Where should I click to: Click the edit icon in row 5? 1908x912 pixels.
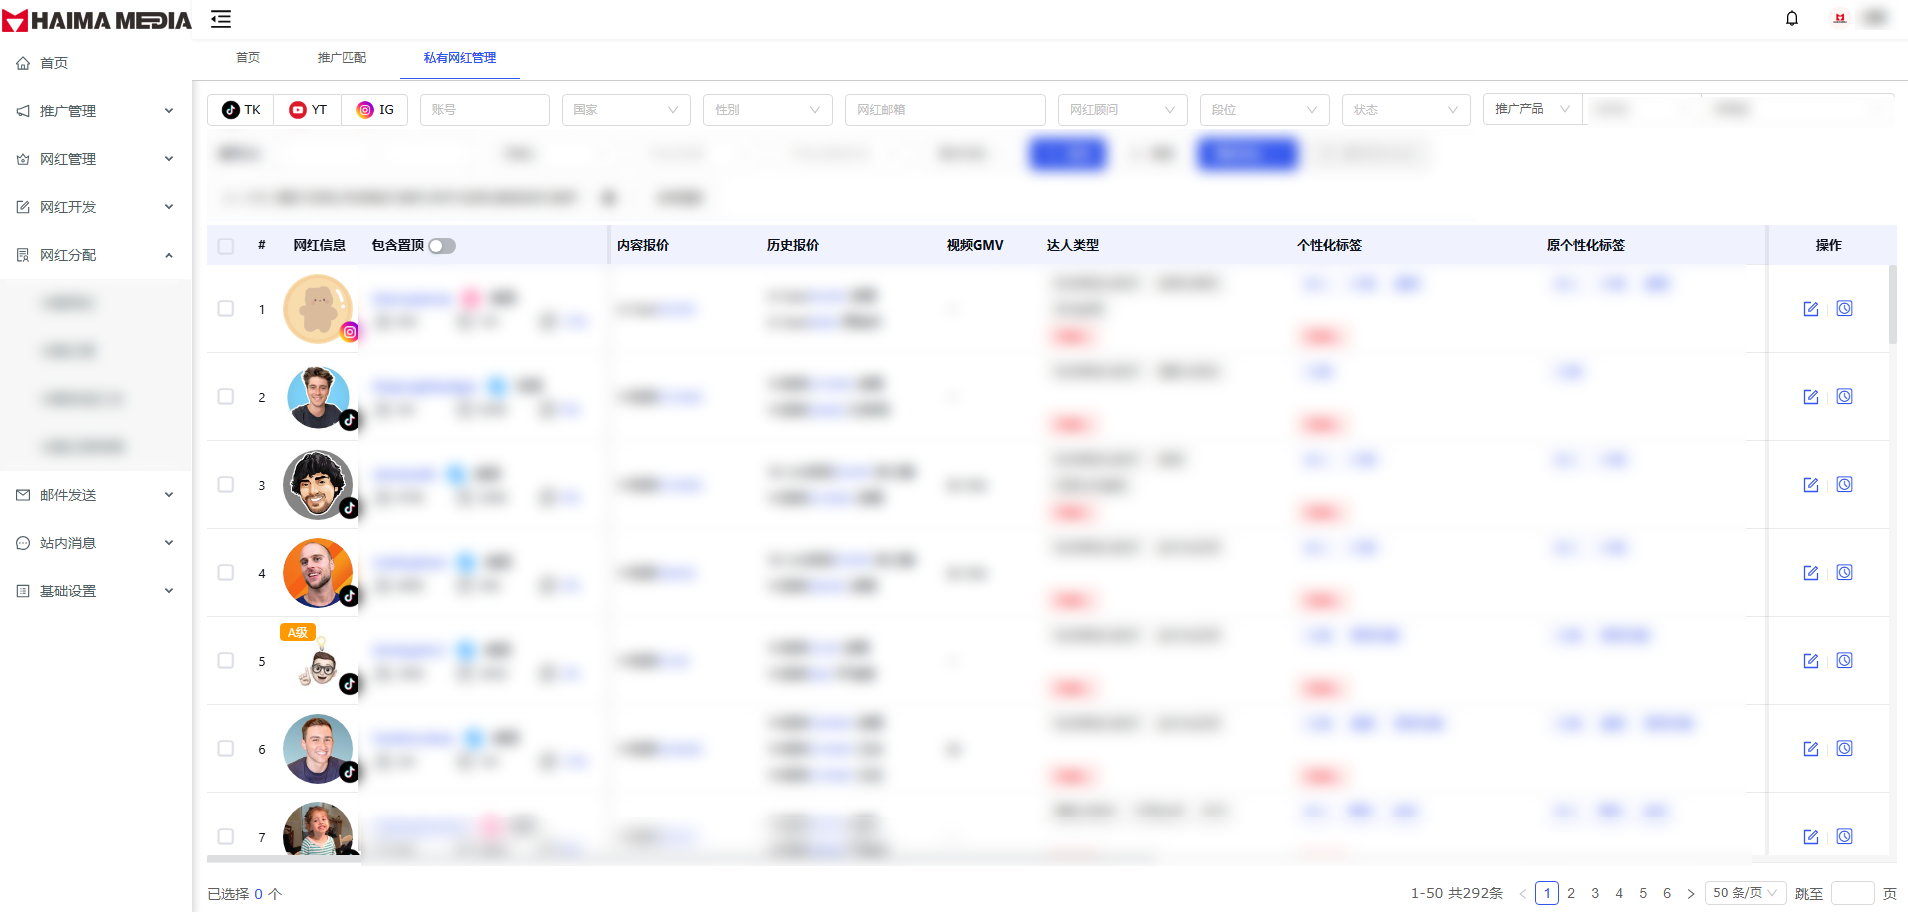[x=1810, y=661]
